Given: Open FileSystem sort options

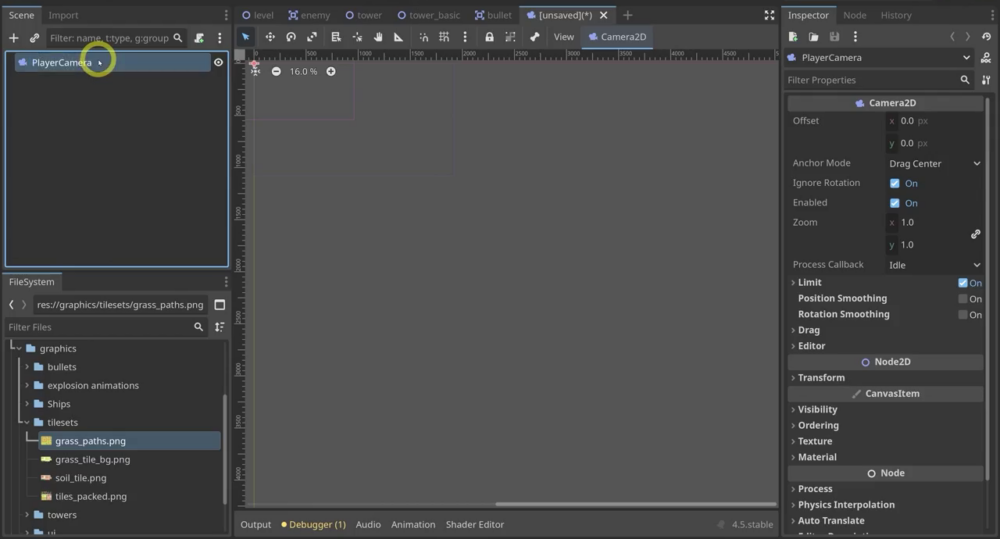Looking at the screenshot, I should pyautogui.click(x=220, y=327).
